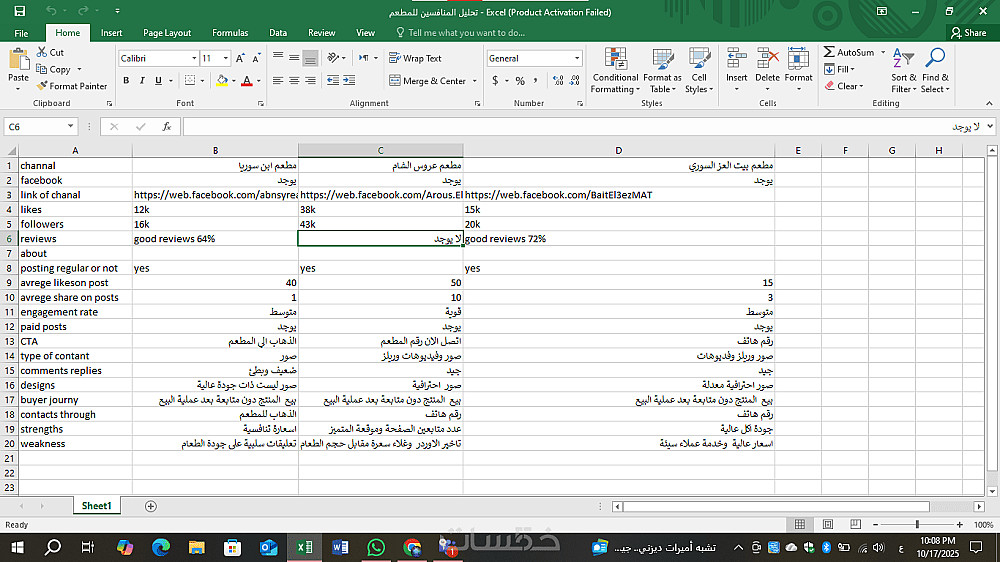
Task: Decrease font size with the smaller A
Action: click(x=256, y=58)
